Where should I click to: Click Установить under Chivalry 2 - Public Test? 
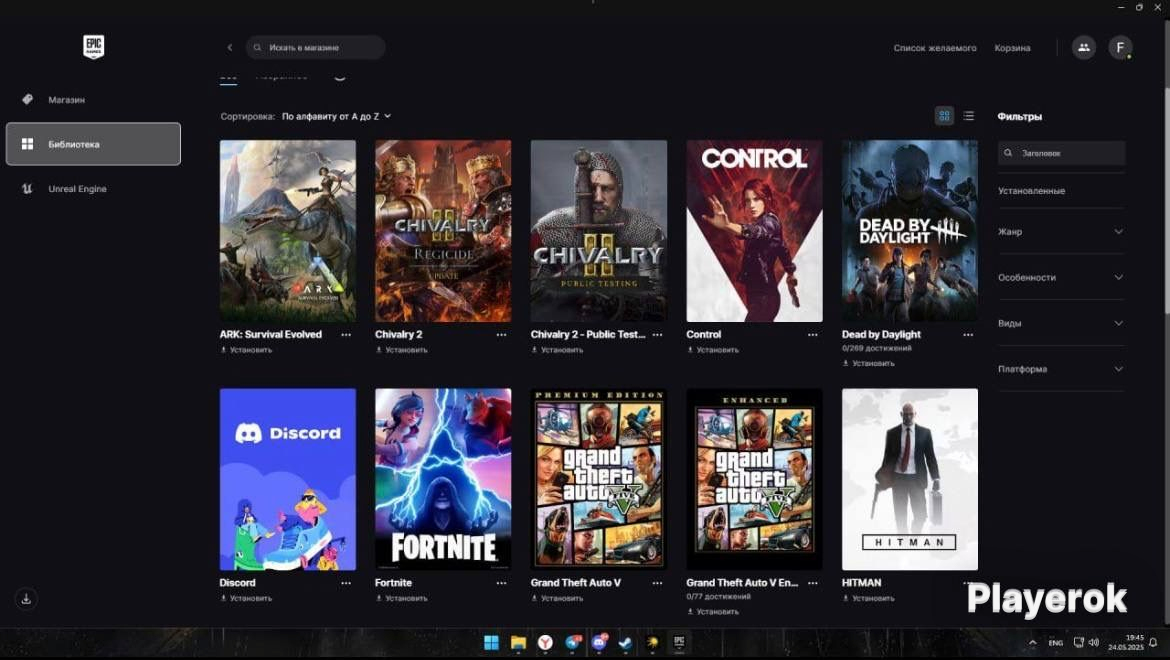tap(557, 350)
